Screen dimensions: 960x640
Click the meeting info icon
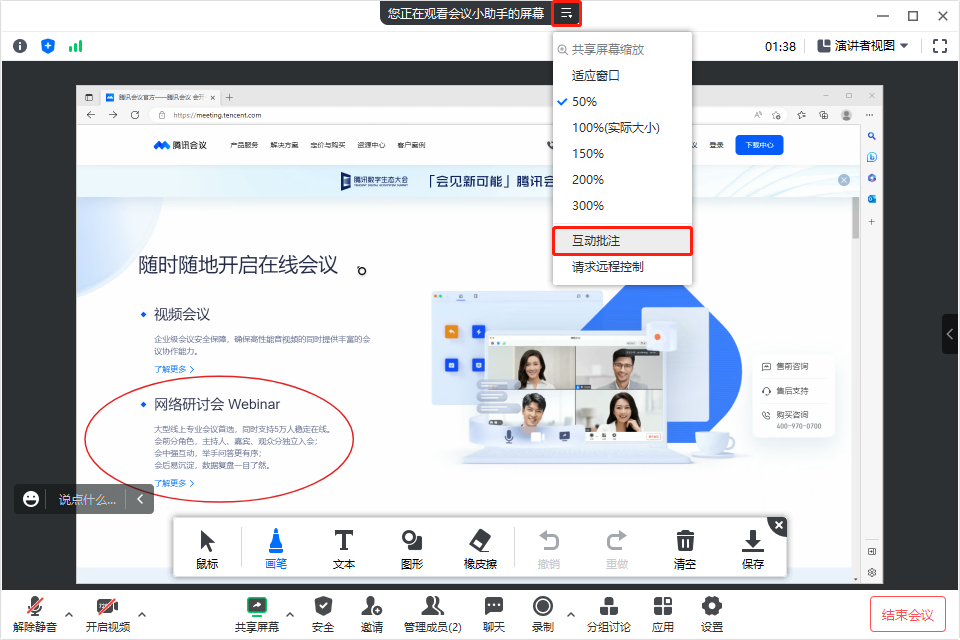pos(20,46)
